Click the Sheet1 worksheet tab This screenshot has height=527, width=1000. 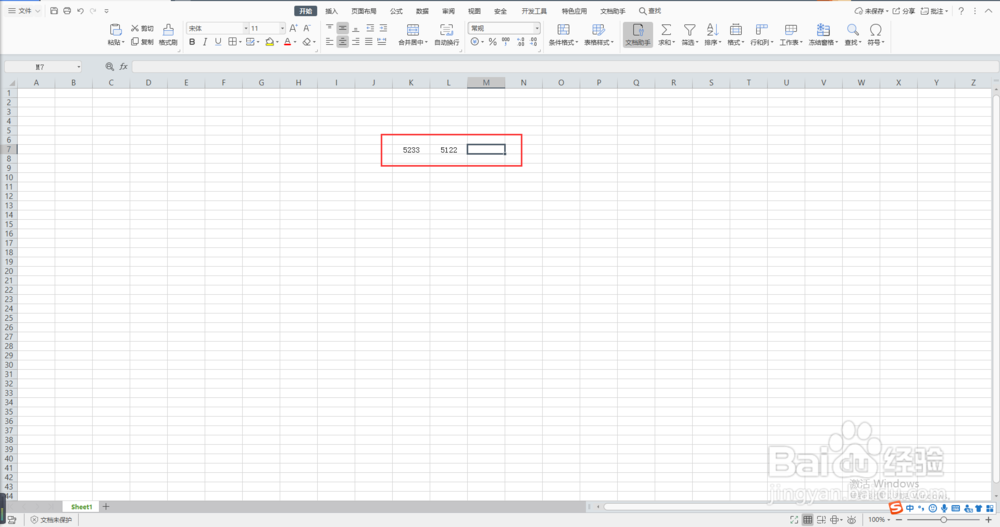pos(82,507)
